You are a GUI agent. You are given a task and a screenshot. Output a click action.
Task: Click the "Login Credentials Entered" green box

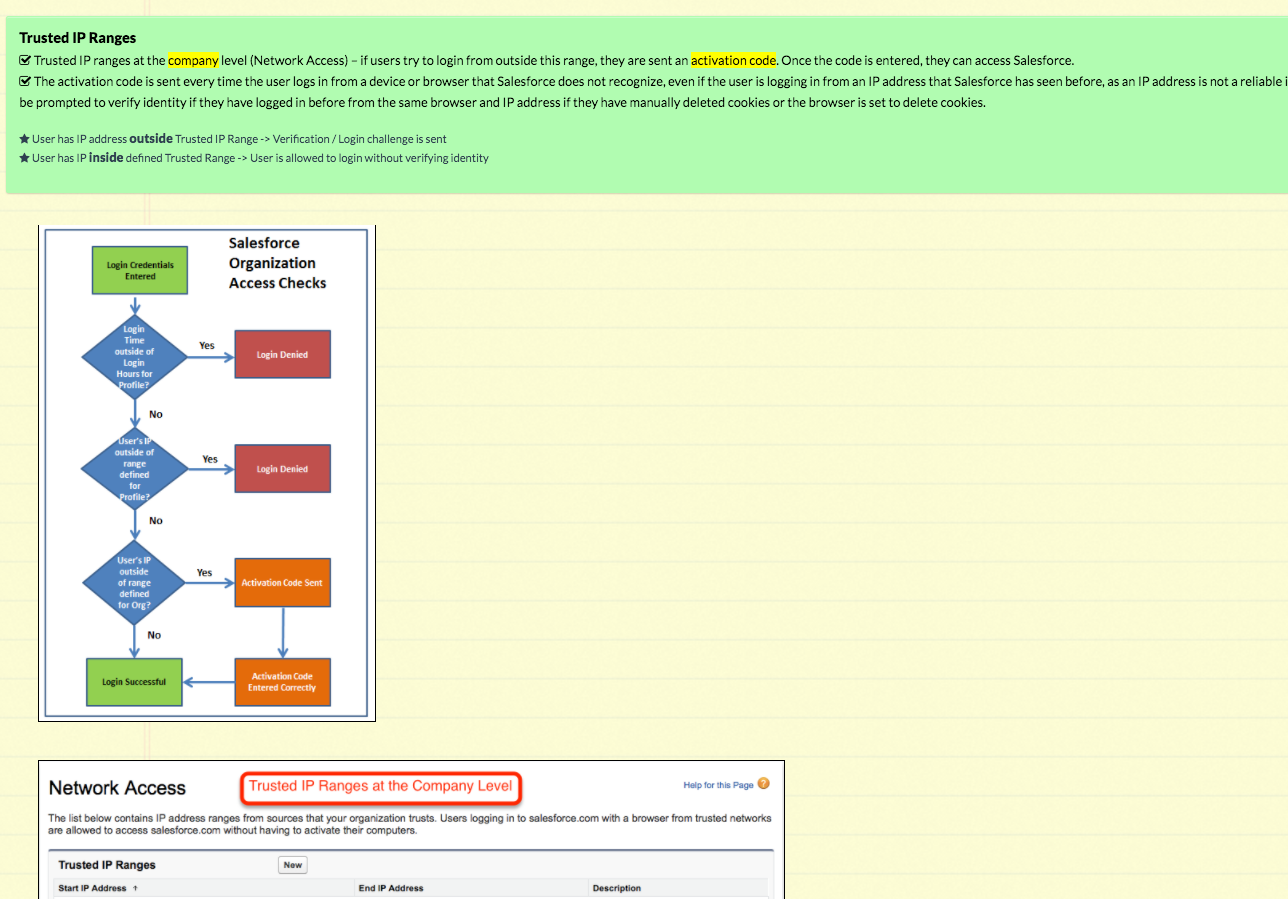point(140,270)
